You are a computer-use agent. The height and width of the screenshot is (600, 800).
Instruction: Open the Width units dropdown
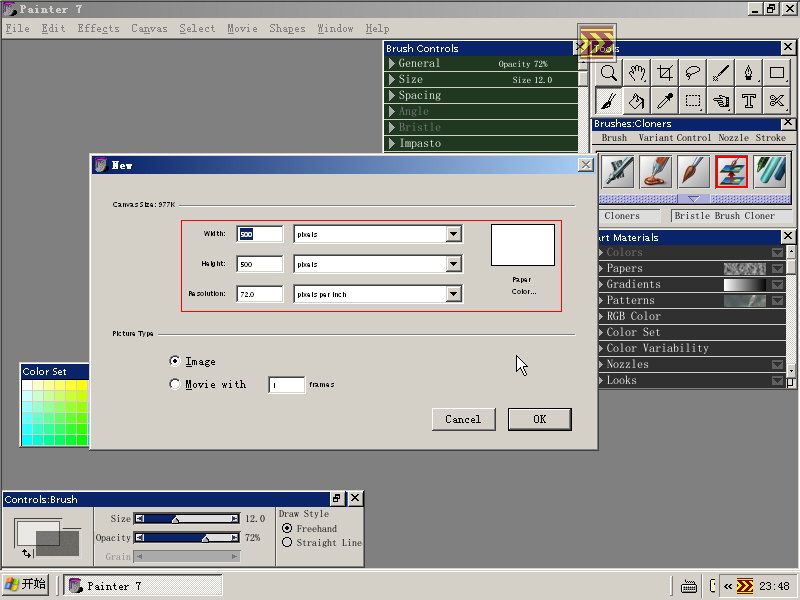[x=453, y=234]
